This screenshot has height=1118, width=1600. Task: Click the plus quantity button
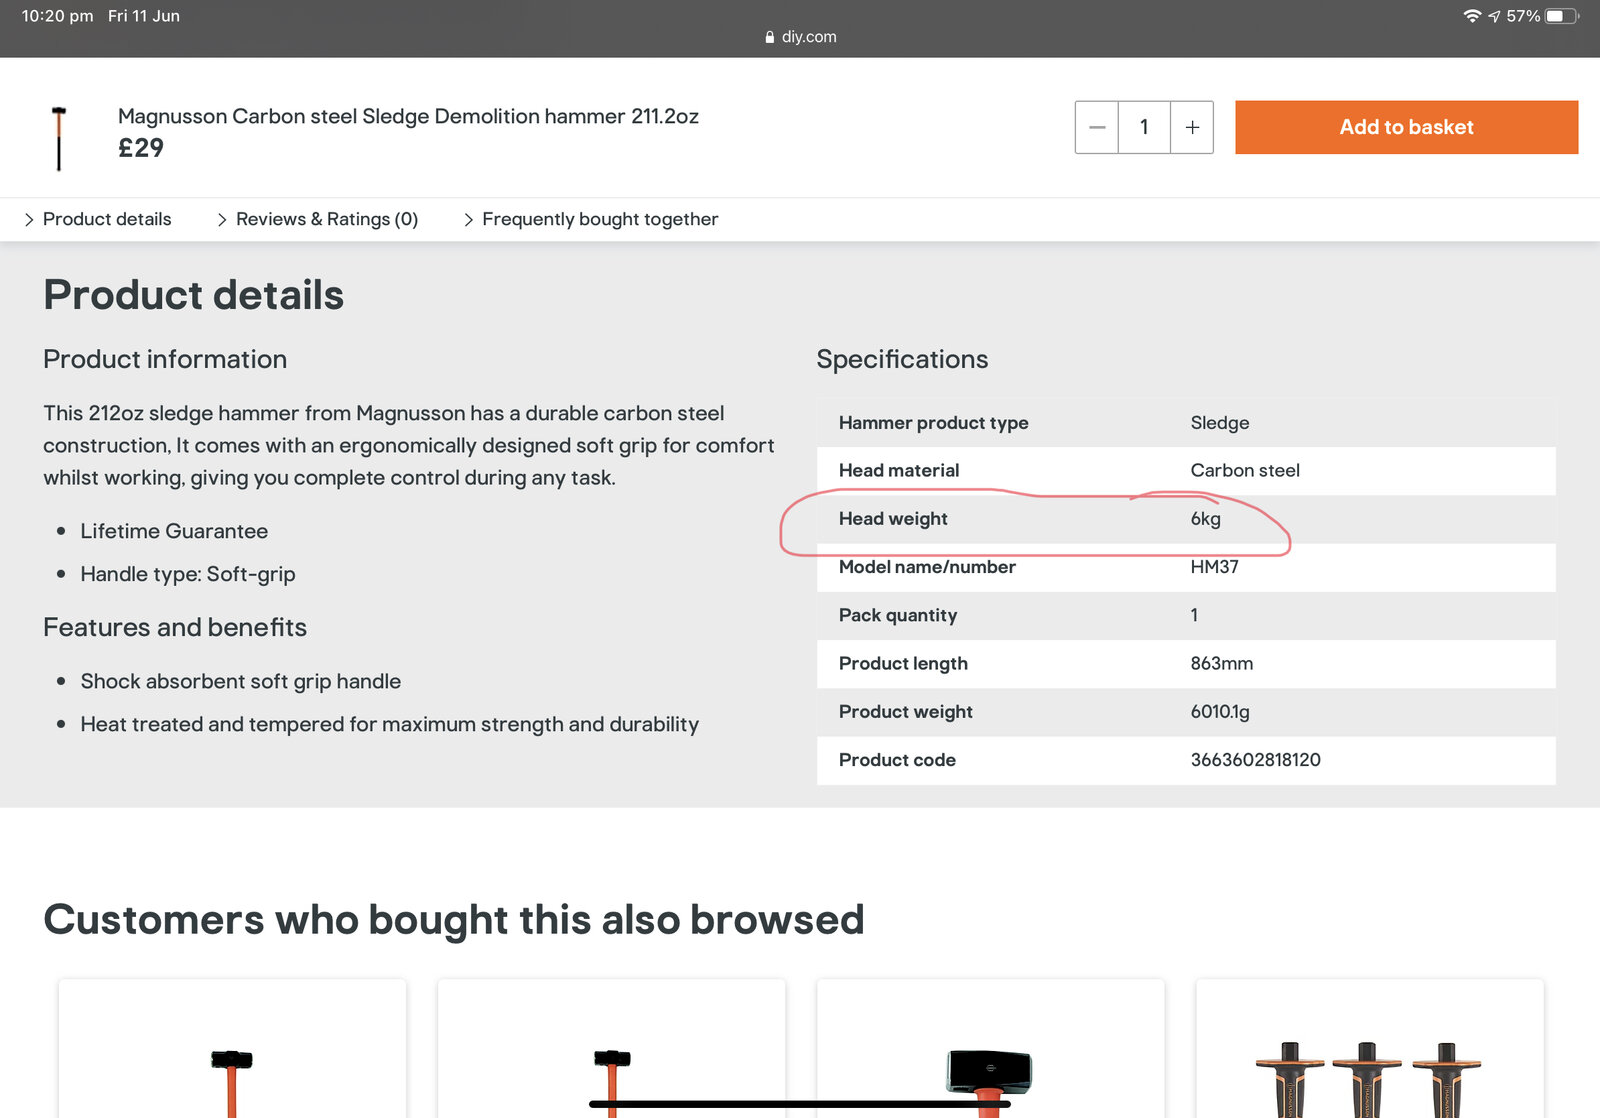tap(1192, 127)
